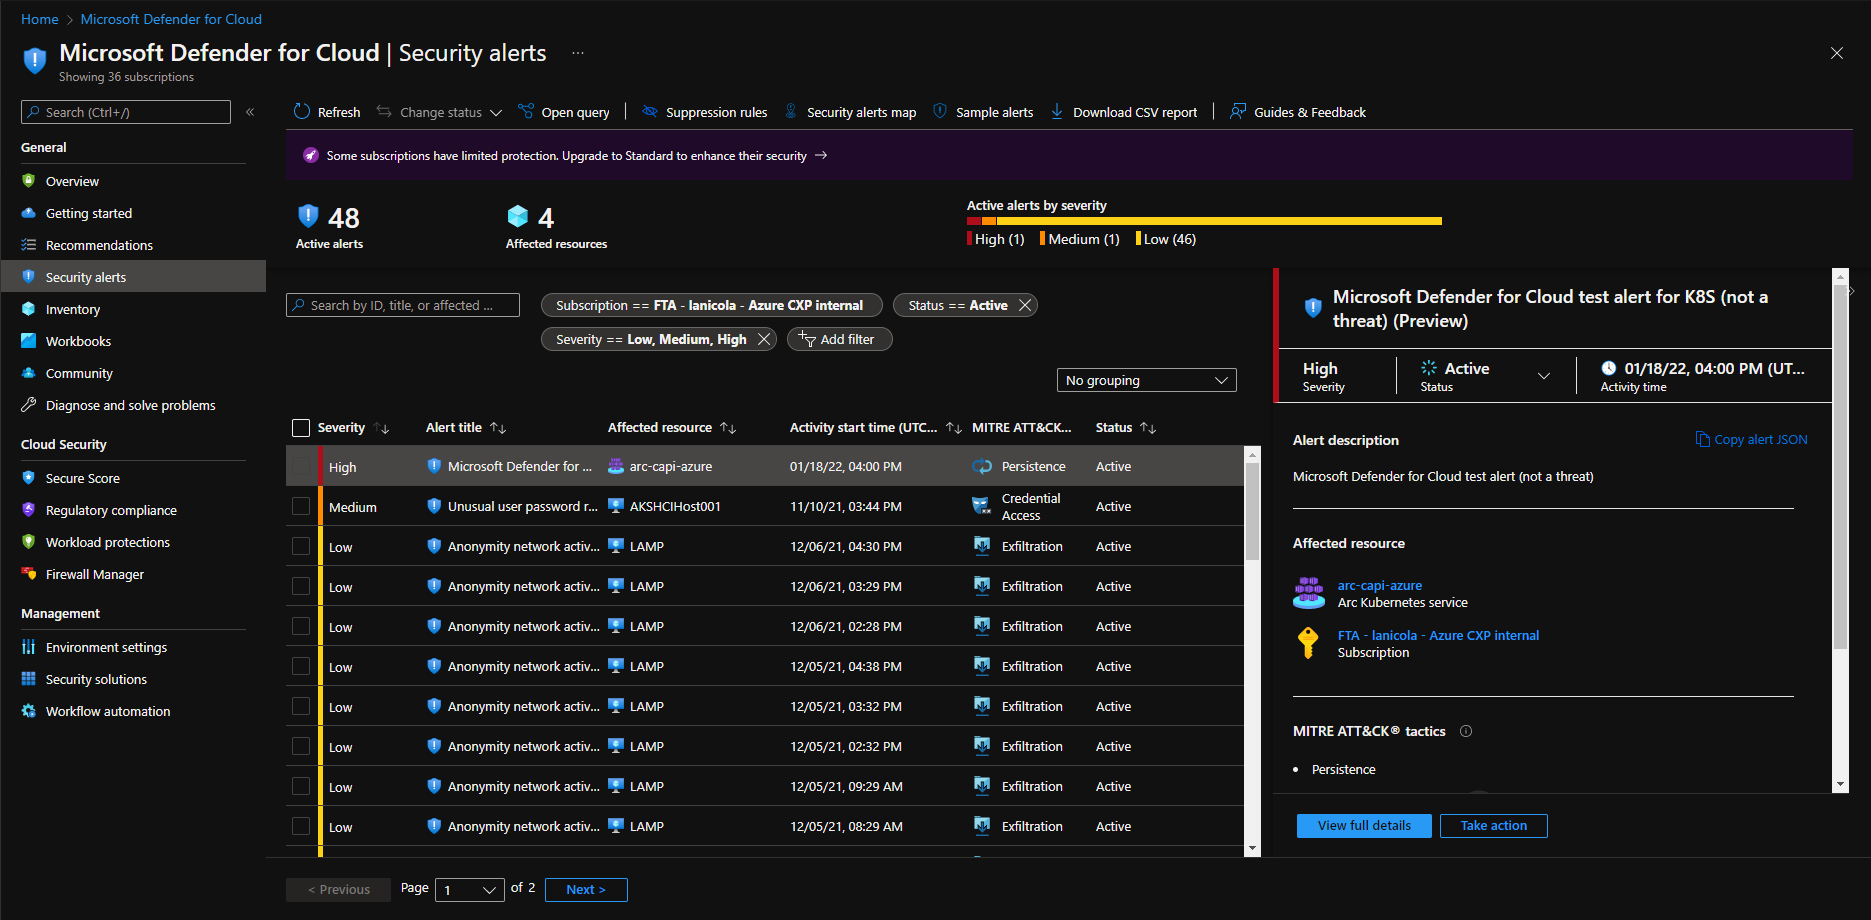This screenshot has width=1871, height=920.
Task: Open Recommendations in the sidebar
Action: [x=99, y=245]
